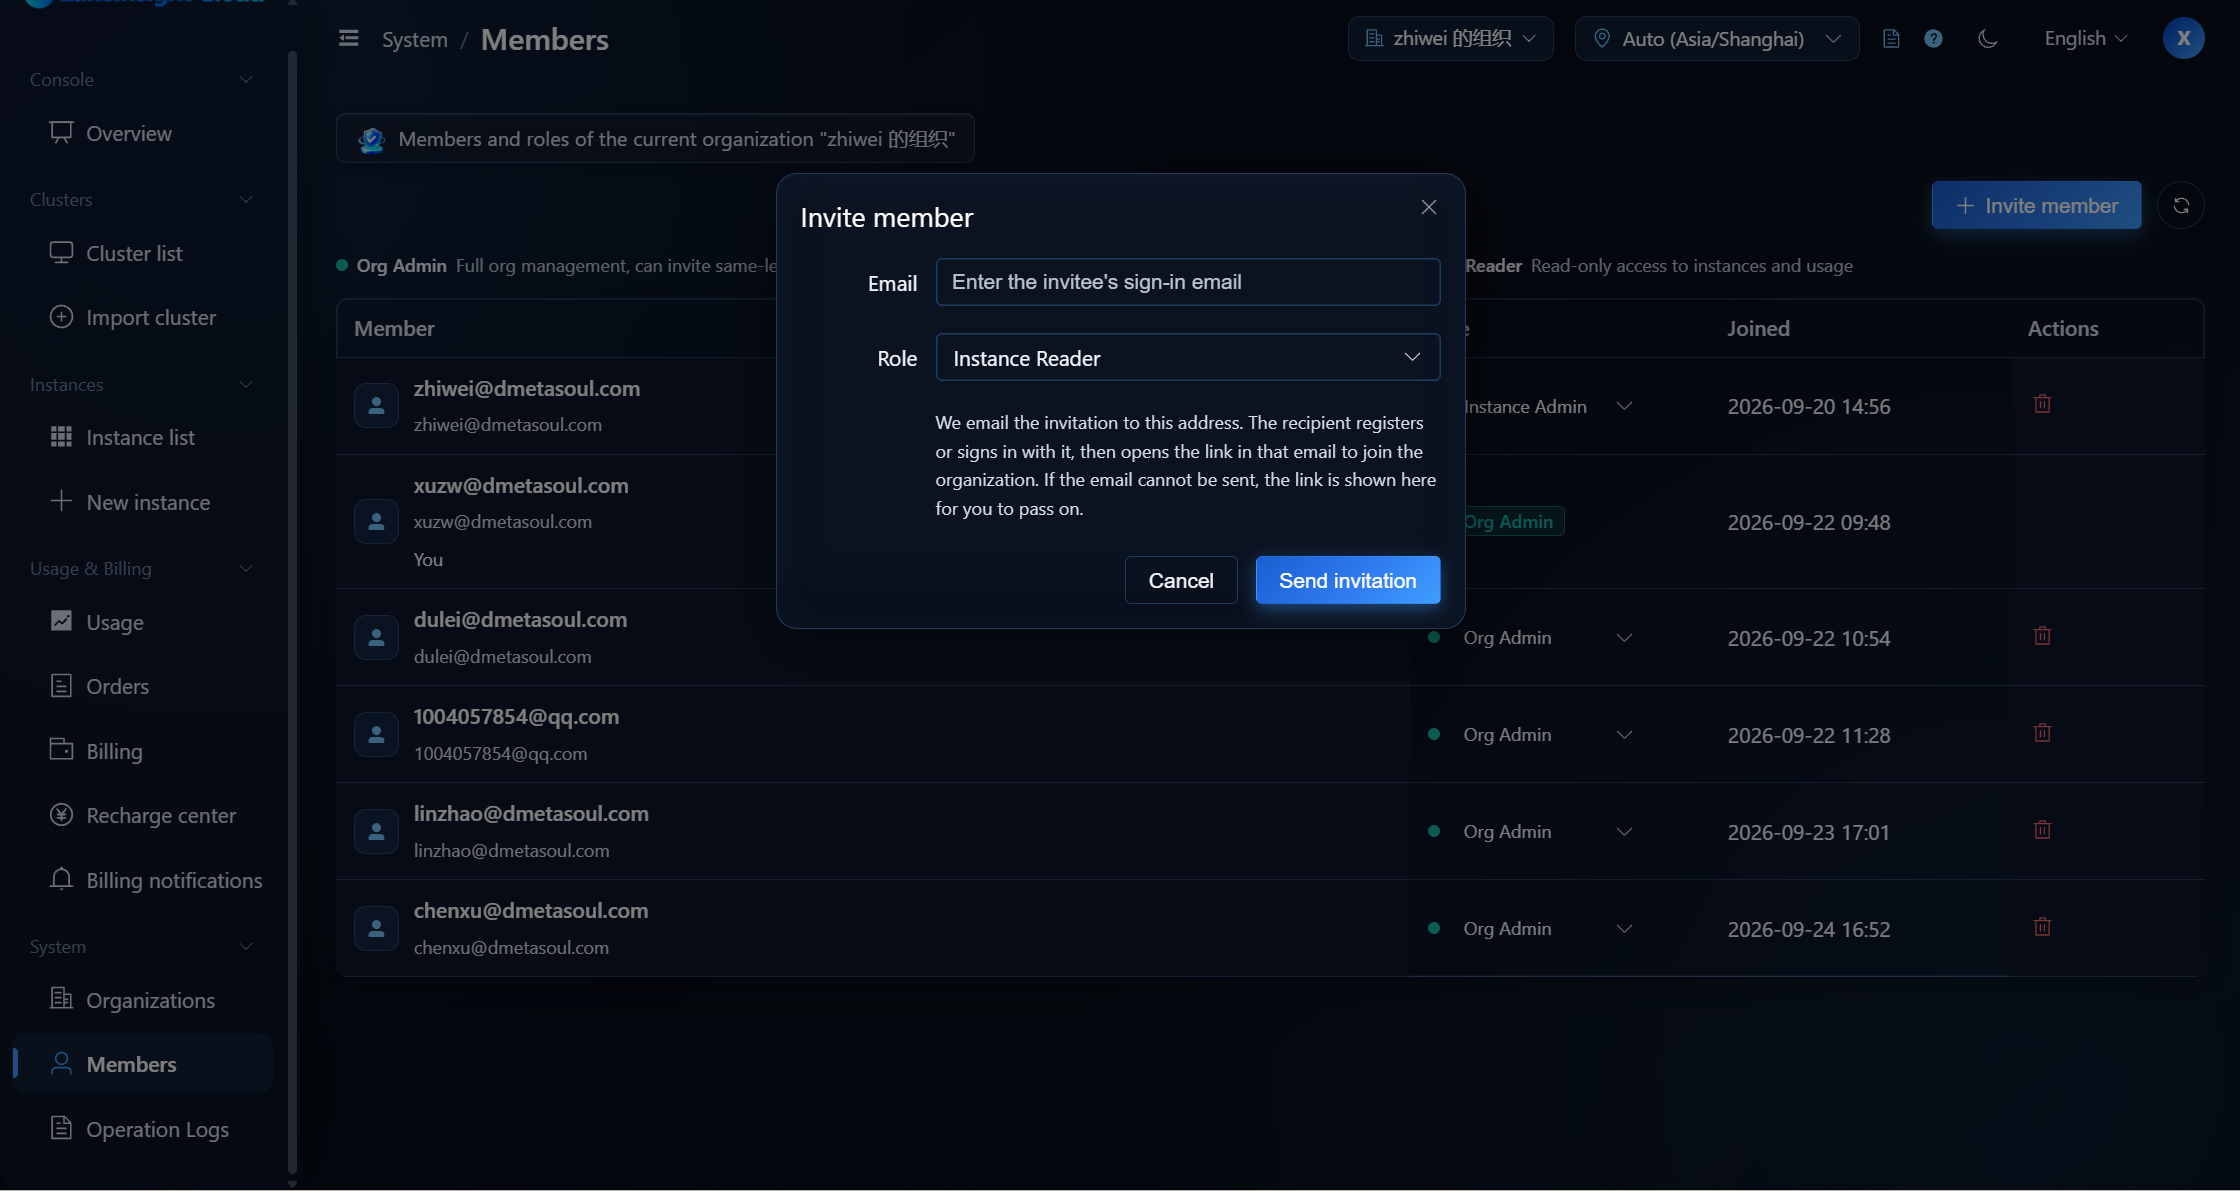Delete member dulei@dmetasoul.com via trash icon
Viewport: 2240px width, 1191px height.
coord(2042,636)
